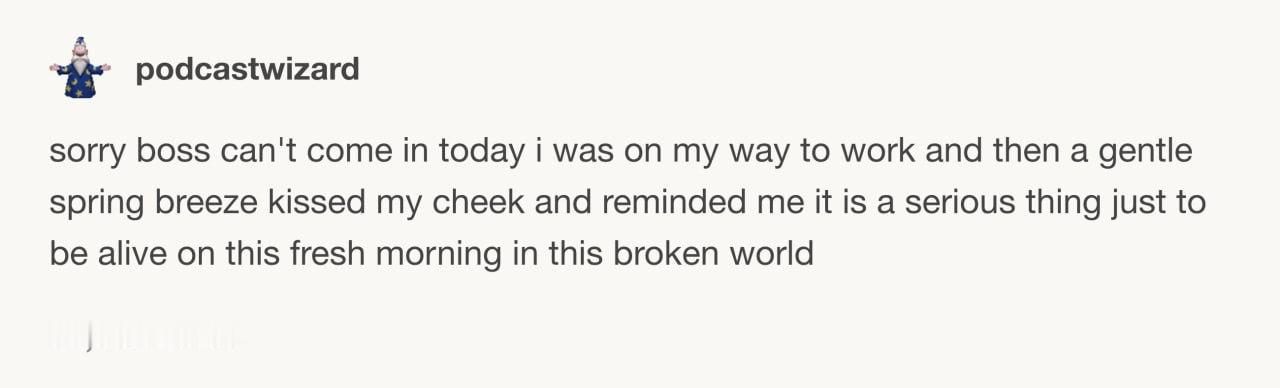Click the wizard avatar image
The image size is (1280, 388).
(79, 68)
